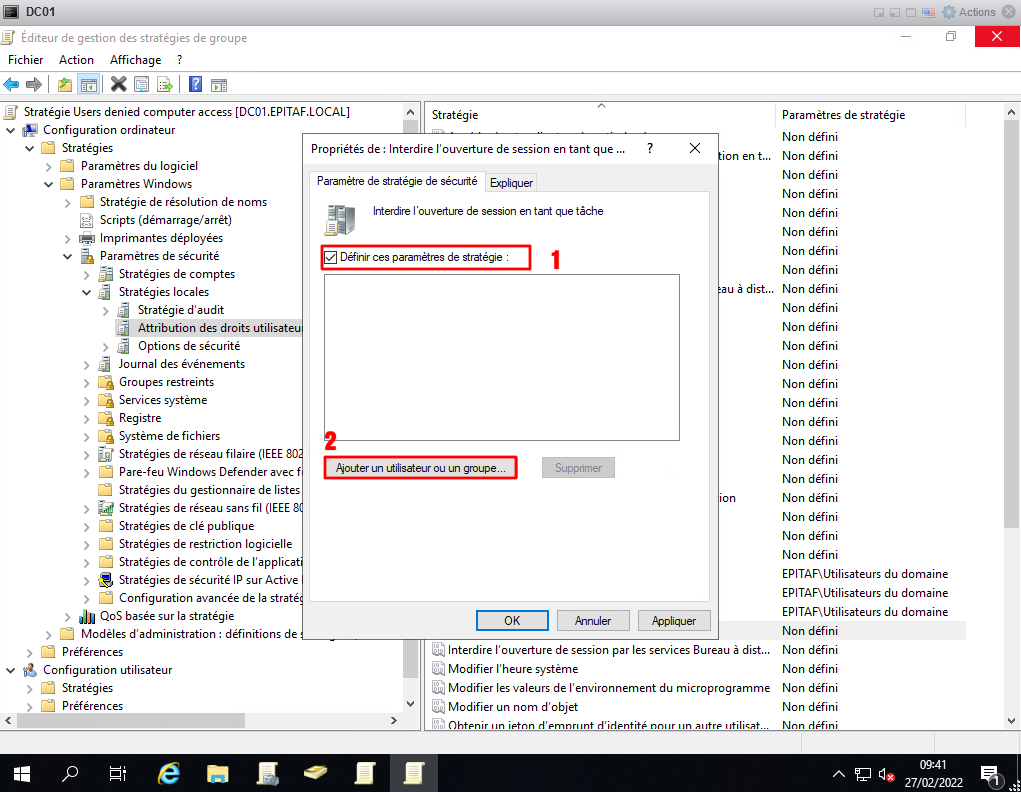The height and width of the screenshot is (792, 1021).
Task: Open the Action menu
Action: tap(76, 60)
